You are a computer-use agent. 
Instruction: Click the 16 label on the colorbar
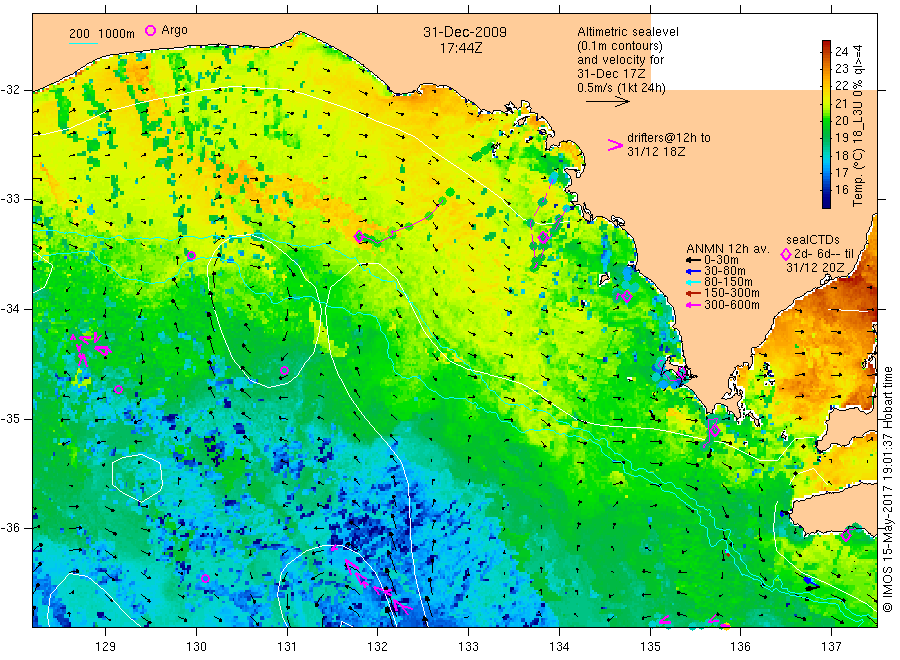coord(841,189)
